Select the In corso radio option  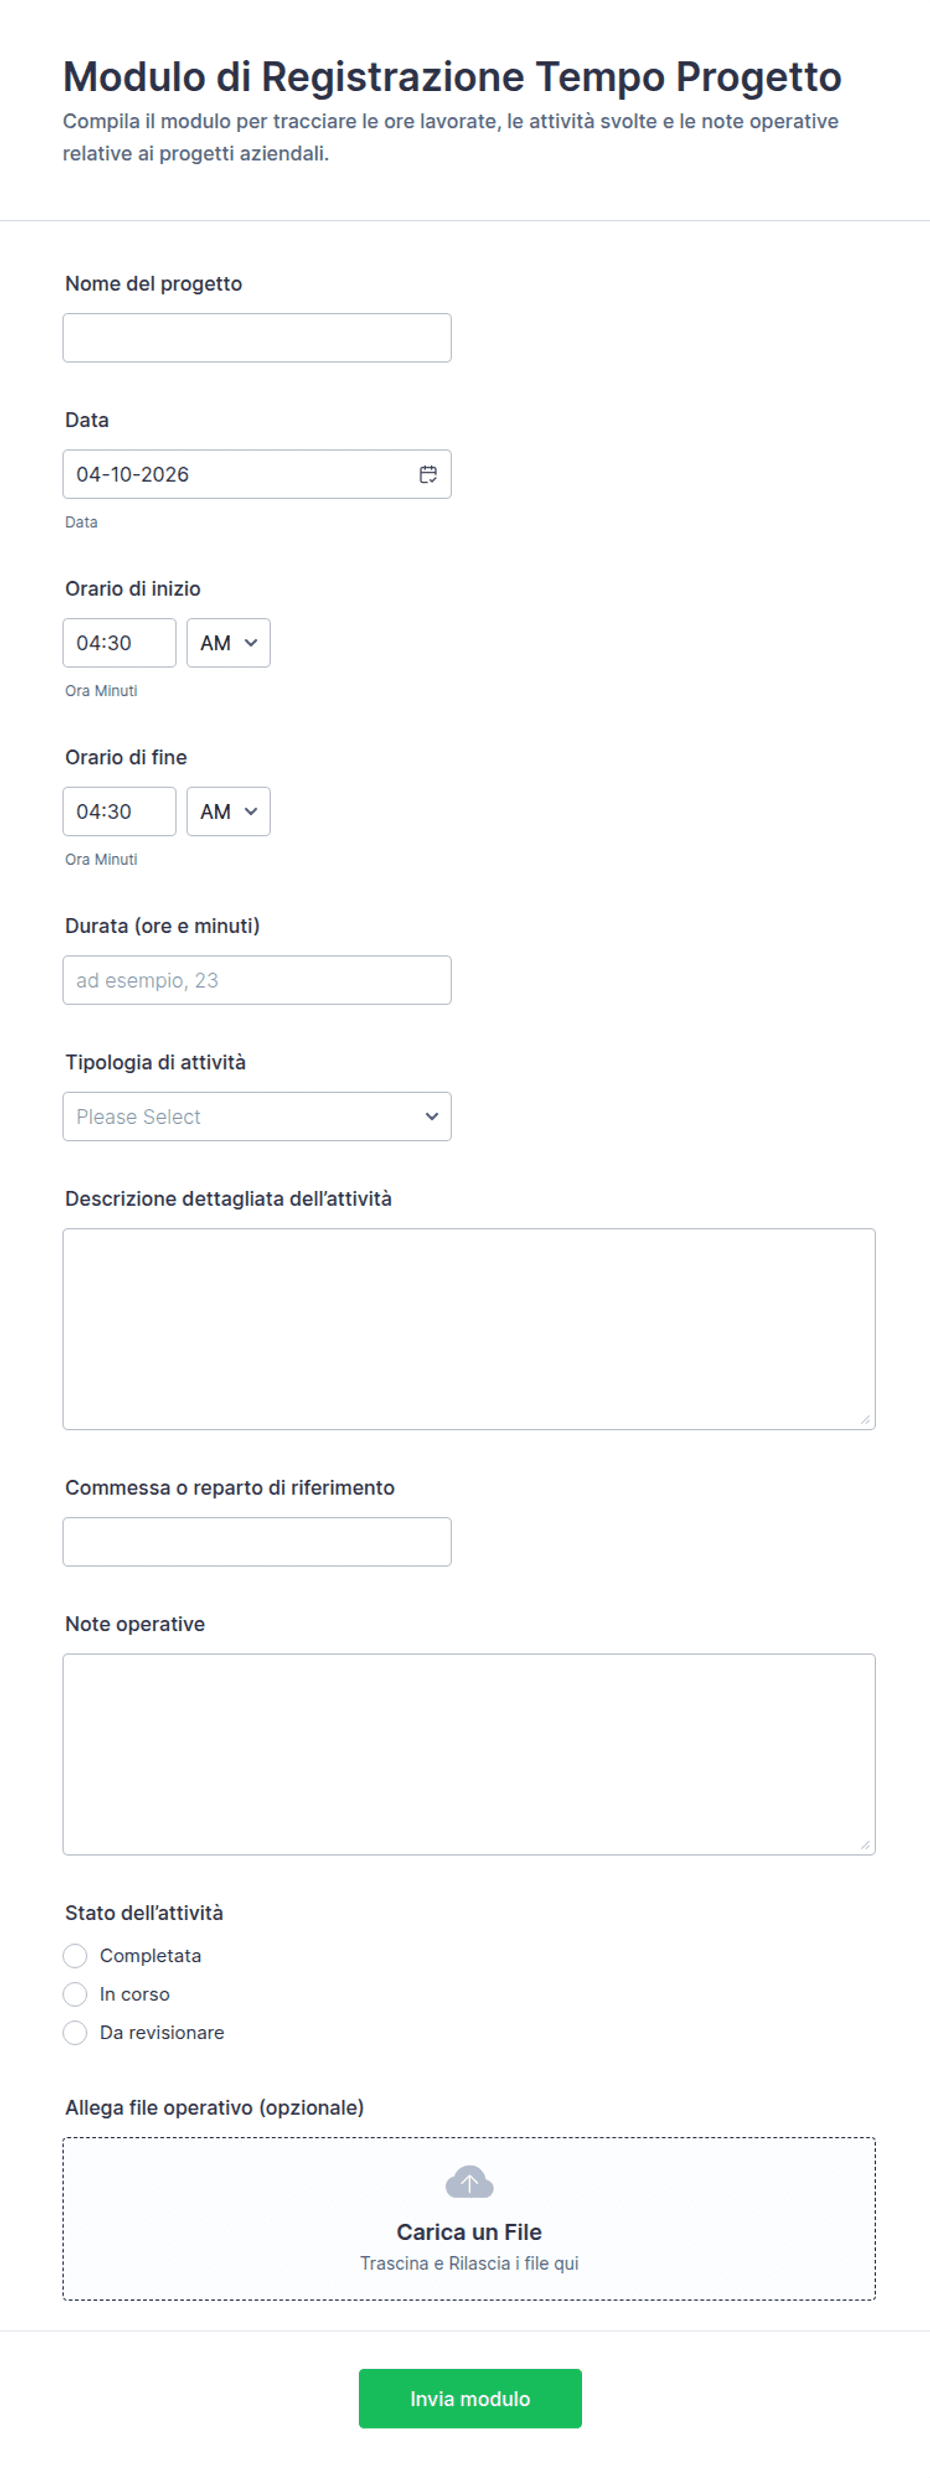pos(75,1994)
